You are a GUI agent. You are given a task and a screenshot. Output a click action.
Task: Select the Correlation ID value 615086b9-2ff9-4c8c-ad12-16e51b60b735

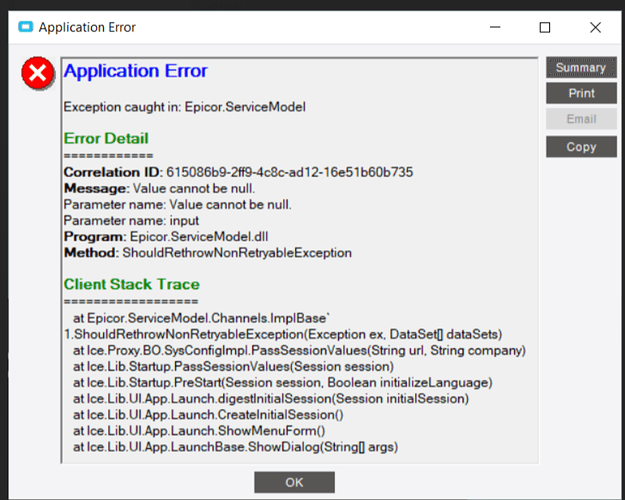[x=289, y=172]
